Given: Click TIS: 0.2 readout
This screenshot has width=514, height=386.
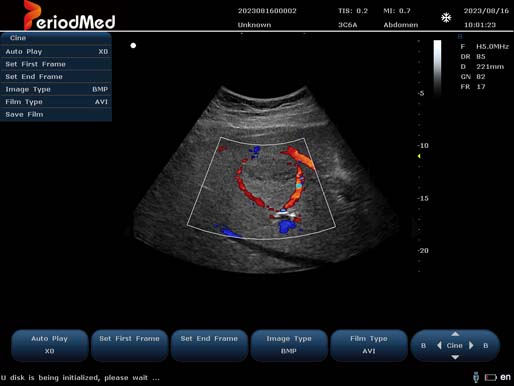Looking at the screenshot, I should coord(353,11).
